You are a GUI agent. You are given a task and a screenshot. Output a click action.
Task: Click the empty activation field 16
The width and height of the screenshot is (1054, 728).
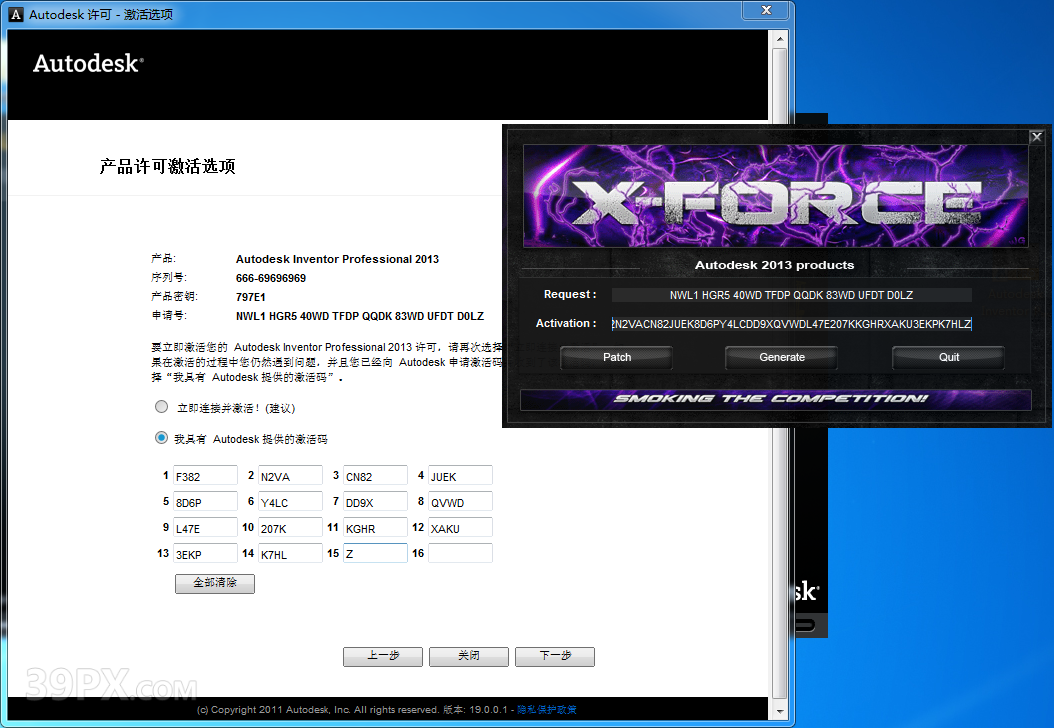click(459, 552)
